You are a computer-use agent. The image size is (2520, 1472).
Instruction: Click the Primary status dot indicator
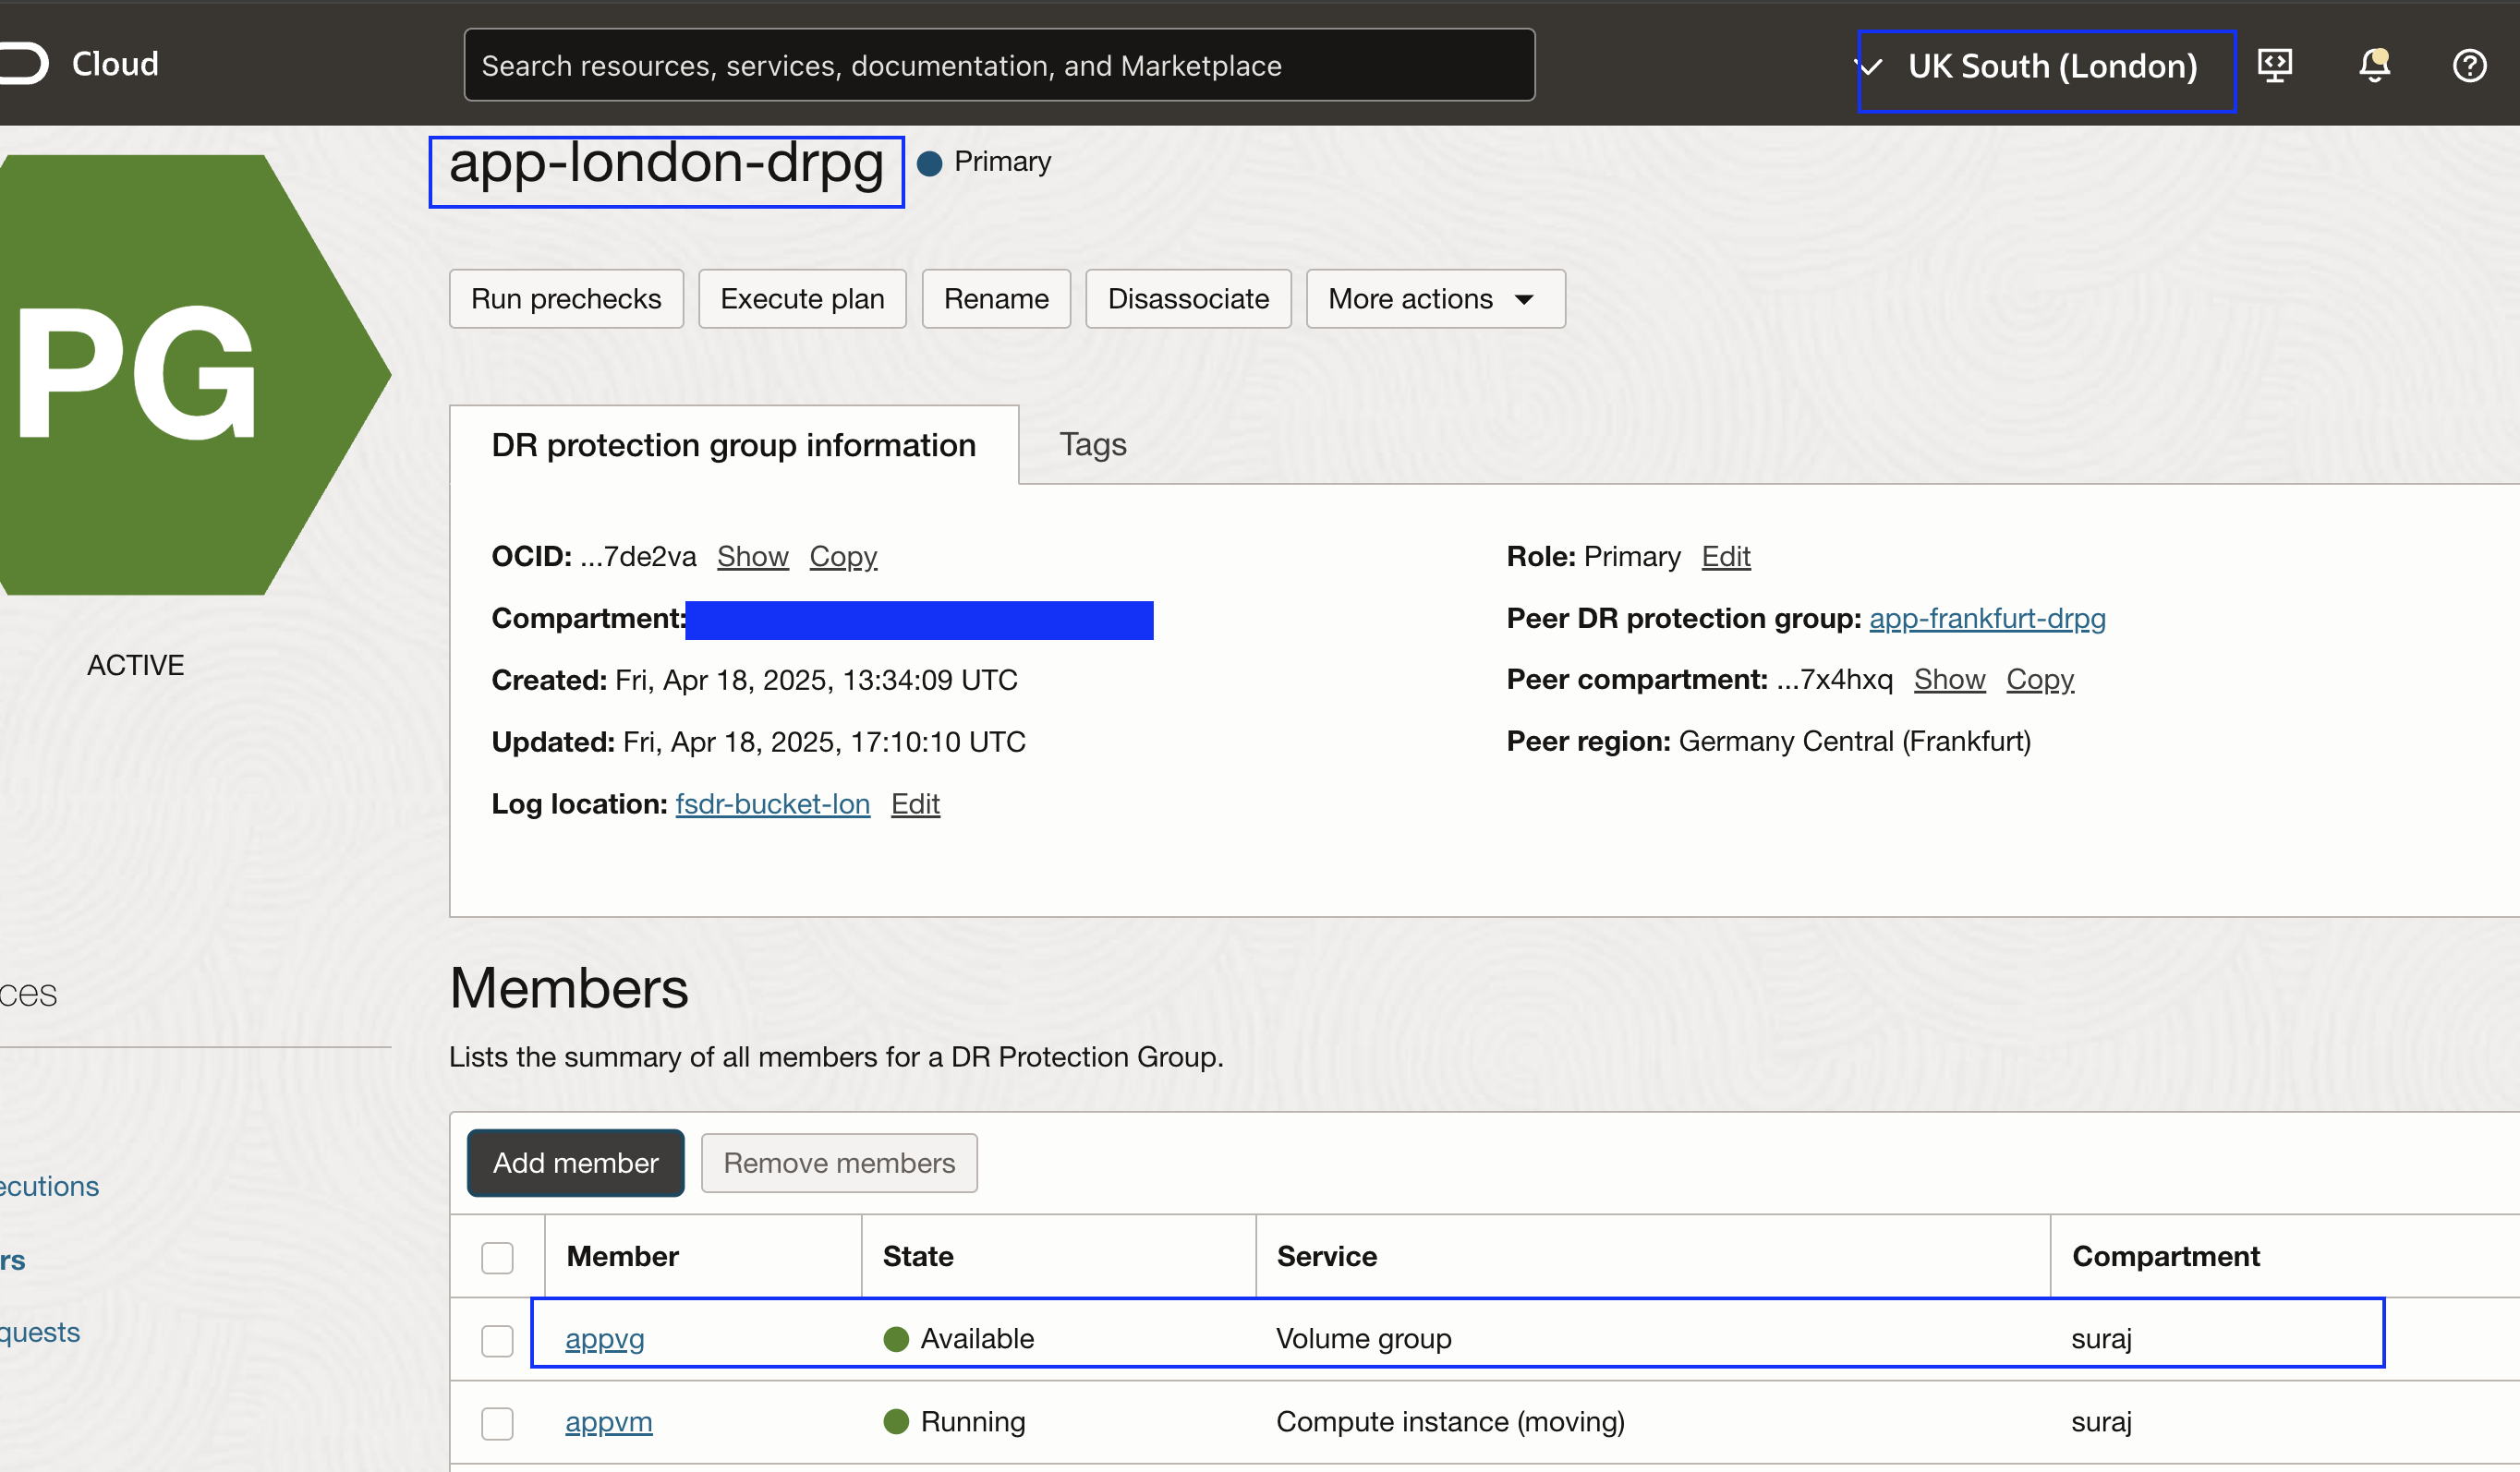tap(930, 163)
